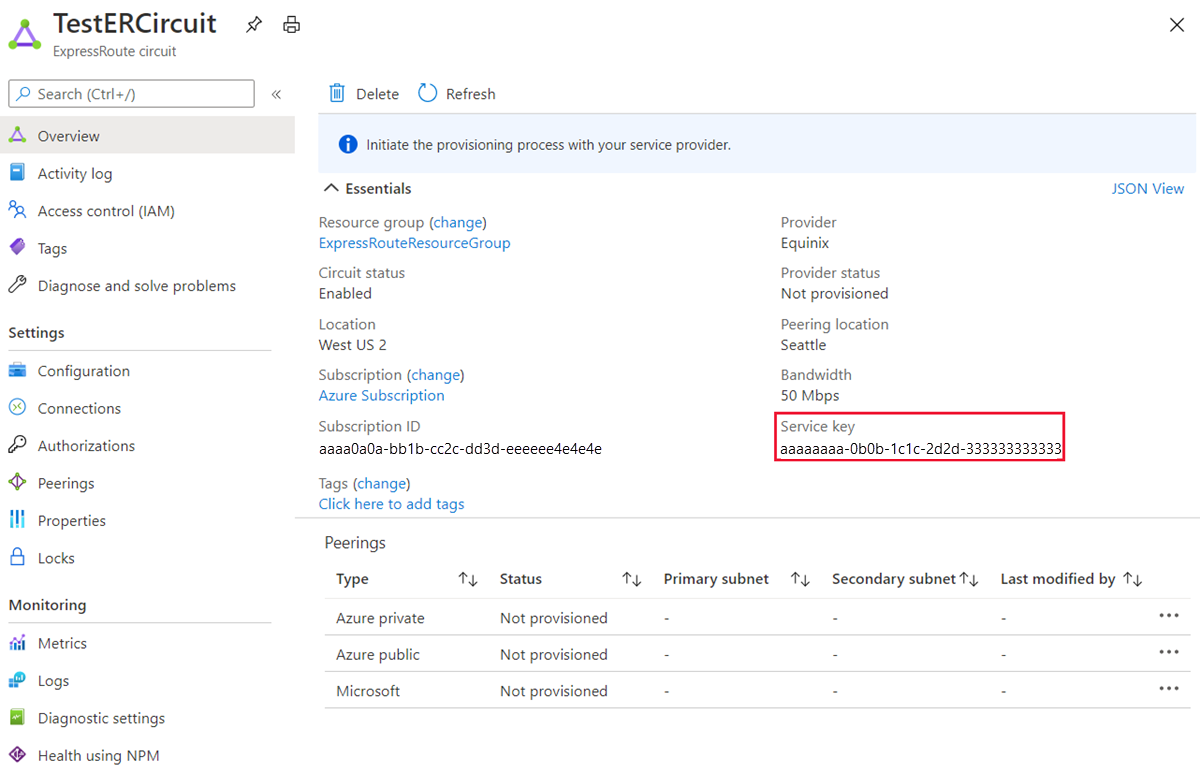1200x772 pixels.
Task: Sort peerings by Type column
Action: point(468,579)
